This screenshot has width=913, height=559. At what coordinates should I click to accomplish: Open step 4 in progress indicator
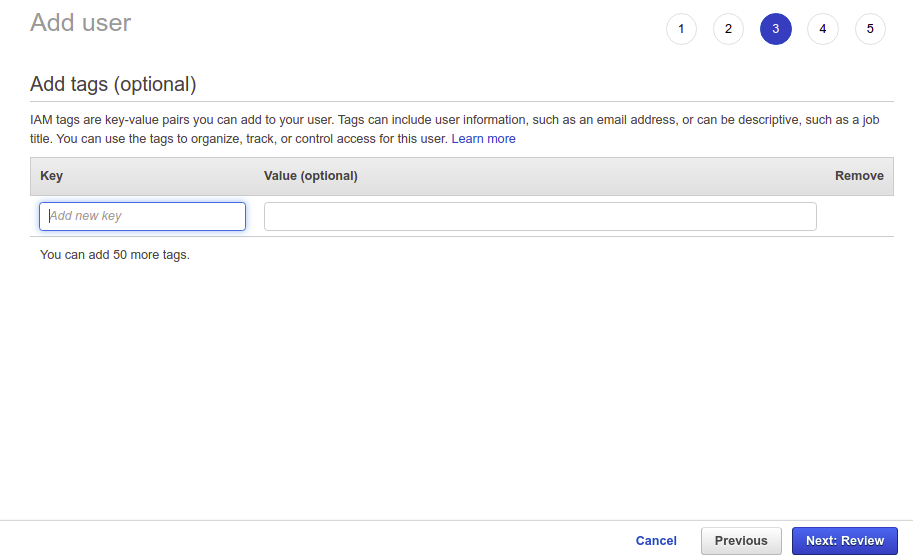coord(823,29)
